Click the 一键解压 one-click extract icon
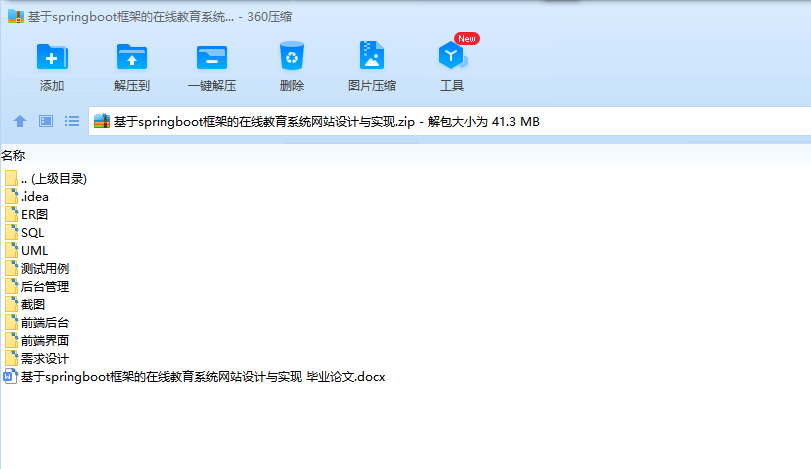The image size is (811, 469). click(x=212, y=57)
